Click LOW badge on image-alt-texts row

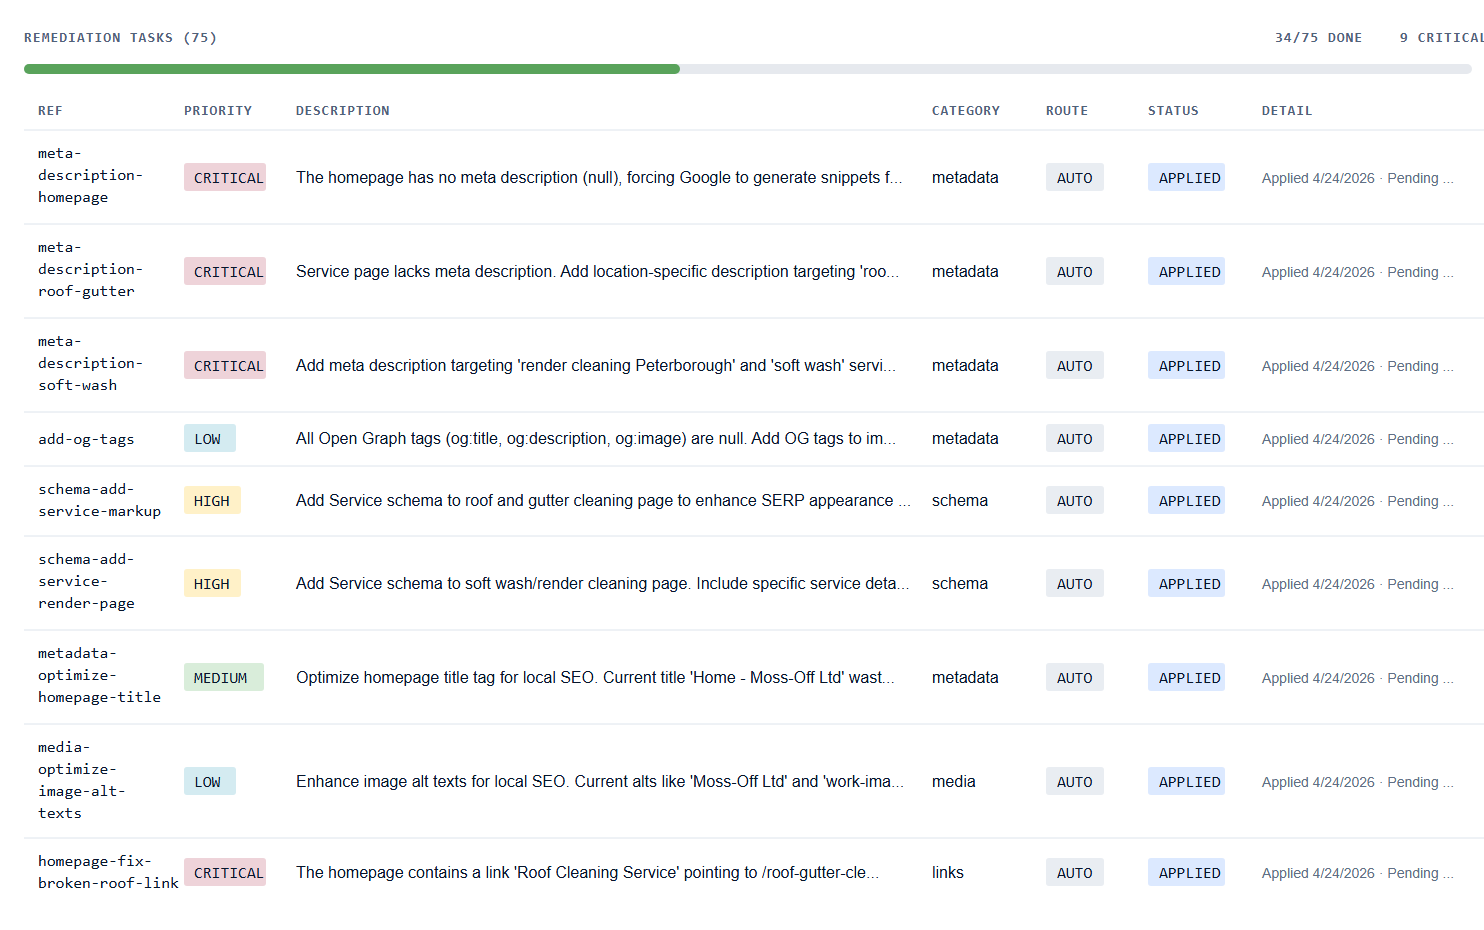click(x=210, y=782)
